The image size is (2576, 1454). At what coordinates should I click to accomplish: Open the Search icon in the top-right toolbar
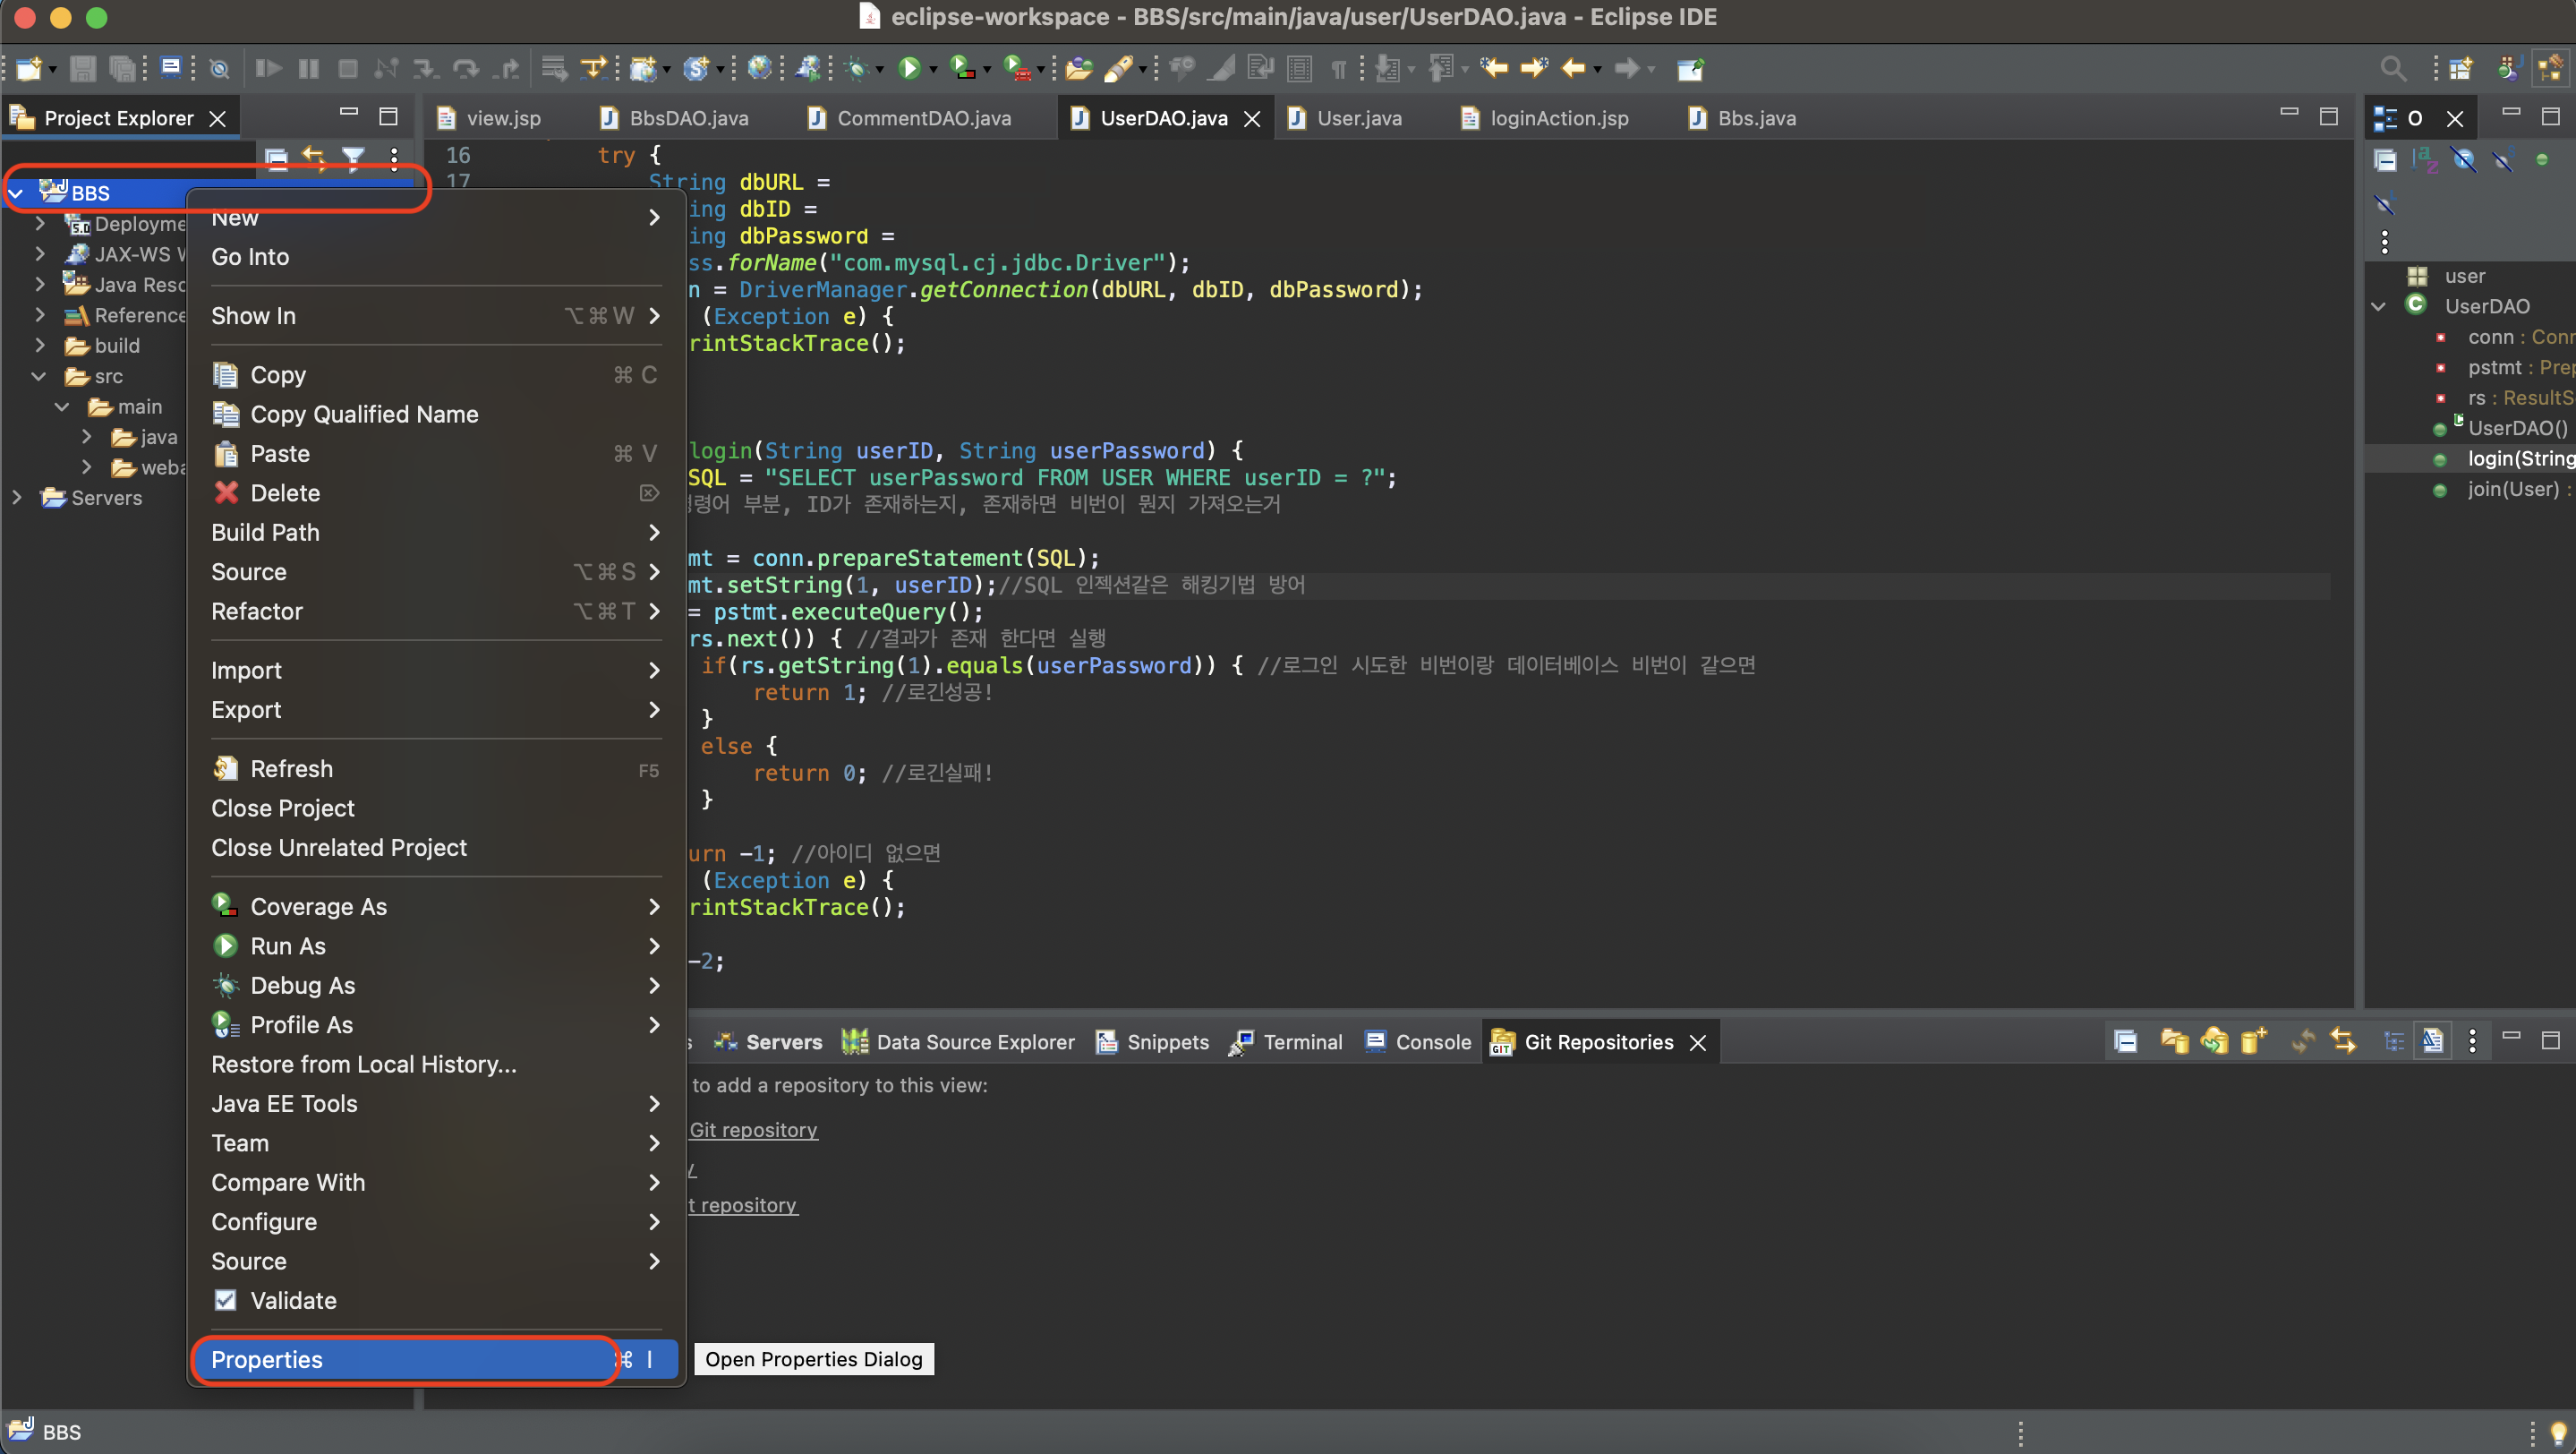(x=2394, y=68)
